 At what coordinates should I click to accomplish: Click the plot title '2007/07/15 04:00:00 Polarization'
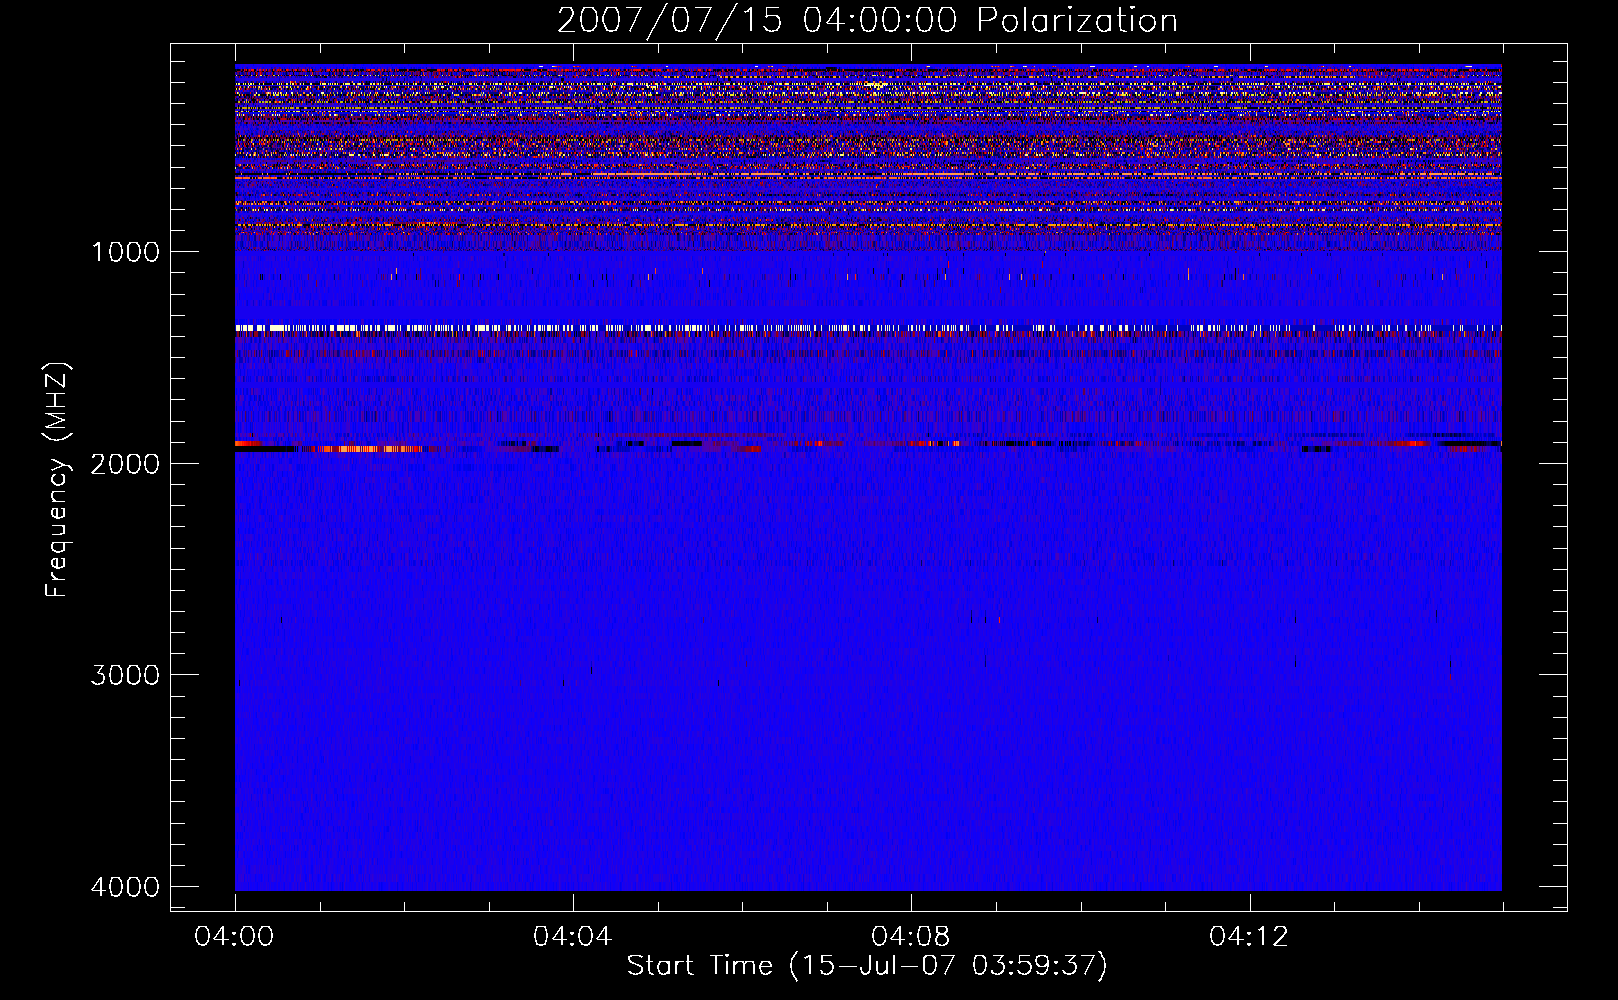pyautogui.click(x=867, y=21)
